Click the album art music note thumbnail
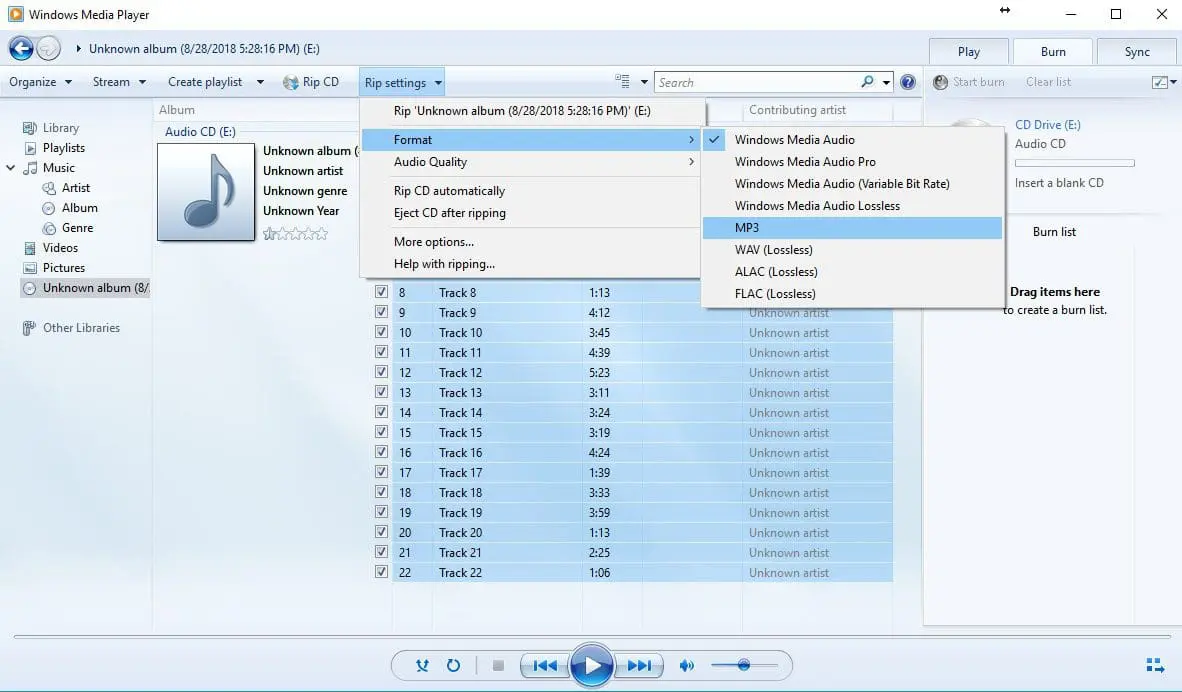The width and height of the screenshot is (1182, 692). (206, 192)
